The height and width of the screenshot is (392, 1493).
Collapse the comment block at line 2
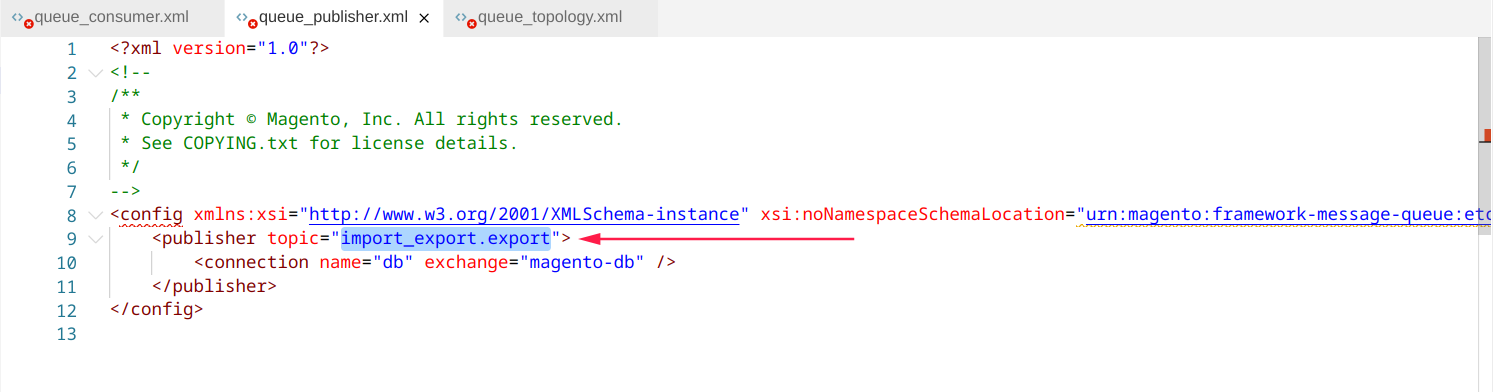95,72
